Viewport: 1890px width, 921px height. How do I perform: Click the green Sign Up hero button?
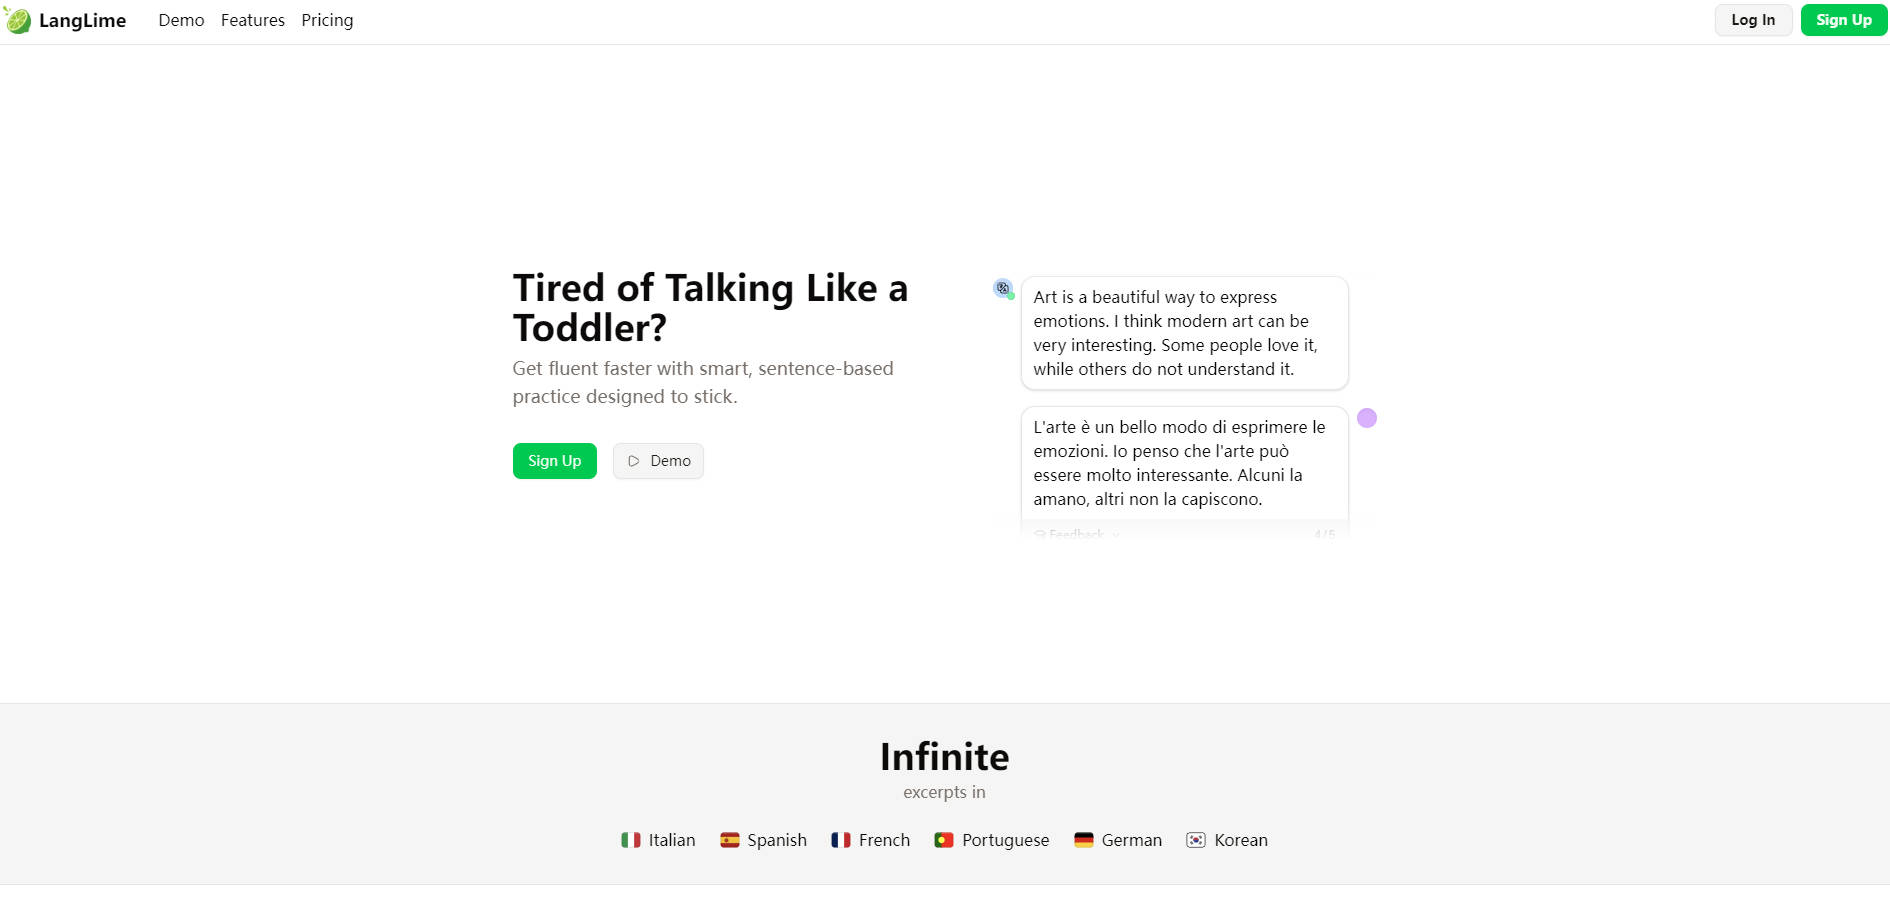(x=554, y=461)
